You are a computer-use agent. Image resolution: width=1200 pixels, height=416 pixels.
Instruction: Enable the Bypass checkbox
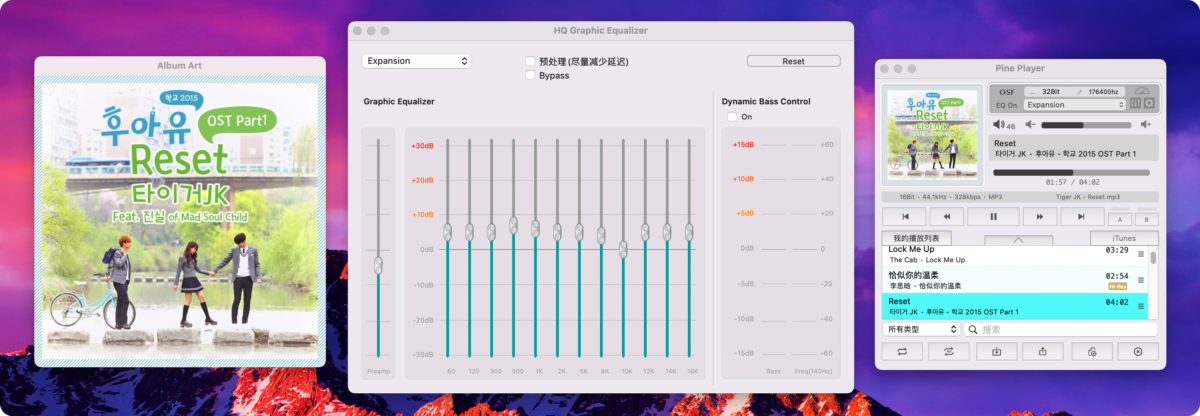[x=531, y=75]
